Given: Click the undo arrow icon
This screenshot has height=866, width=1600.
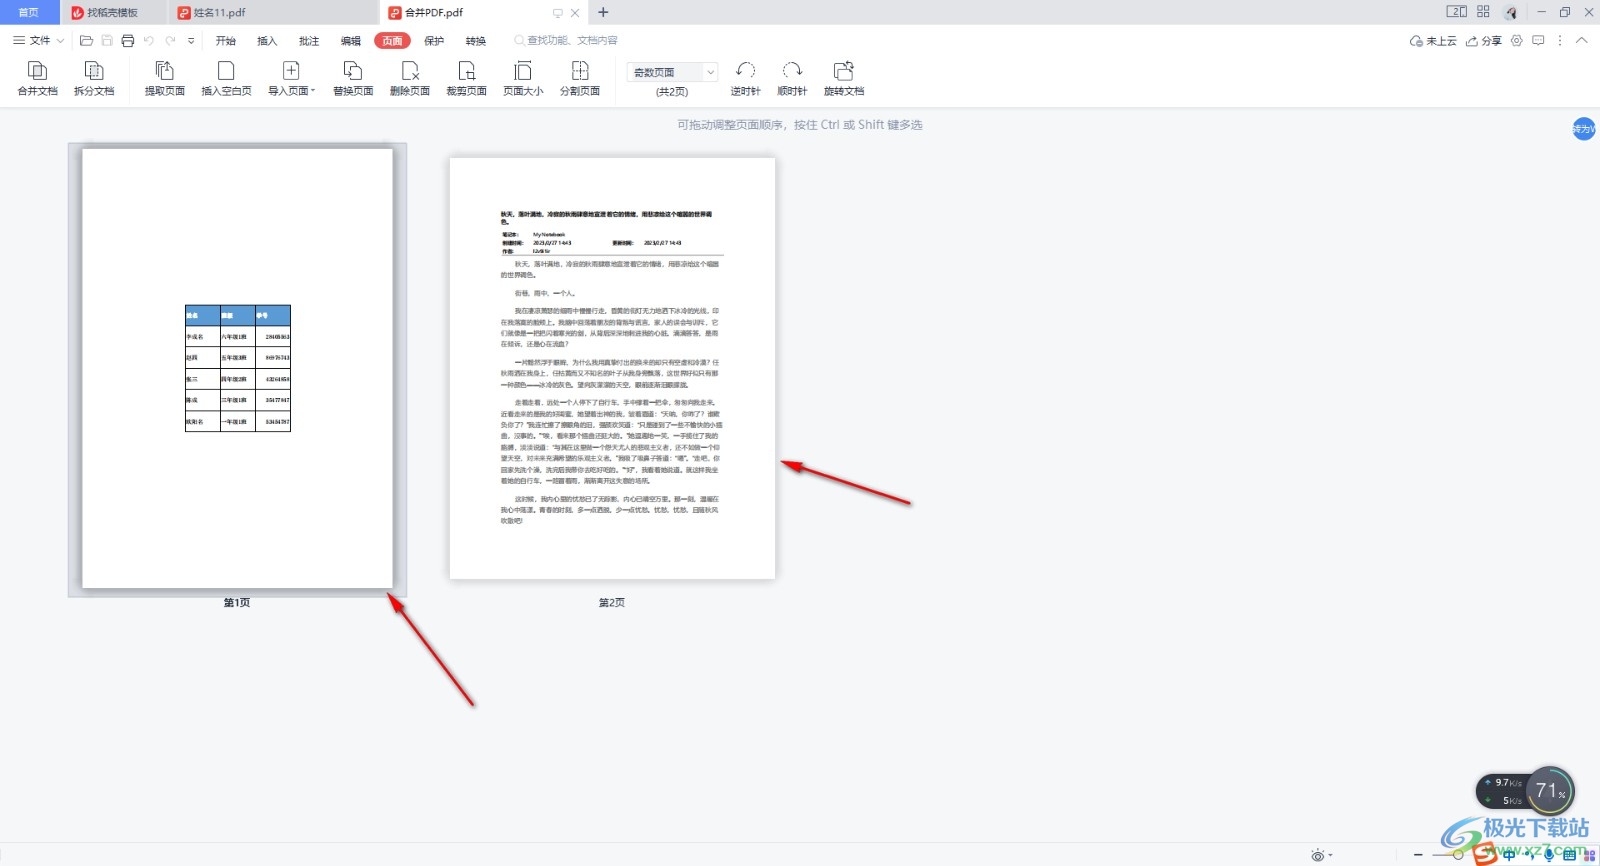Looking at the screenshot, I should pyautogui.click(x=149, y=41).
